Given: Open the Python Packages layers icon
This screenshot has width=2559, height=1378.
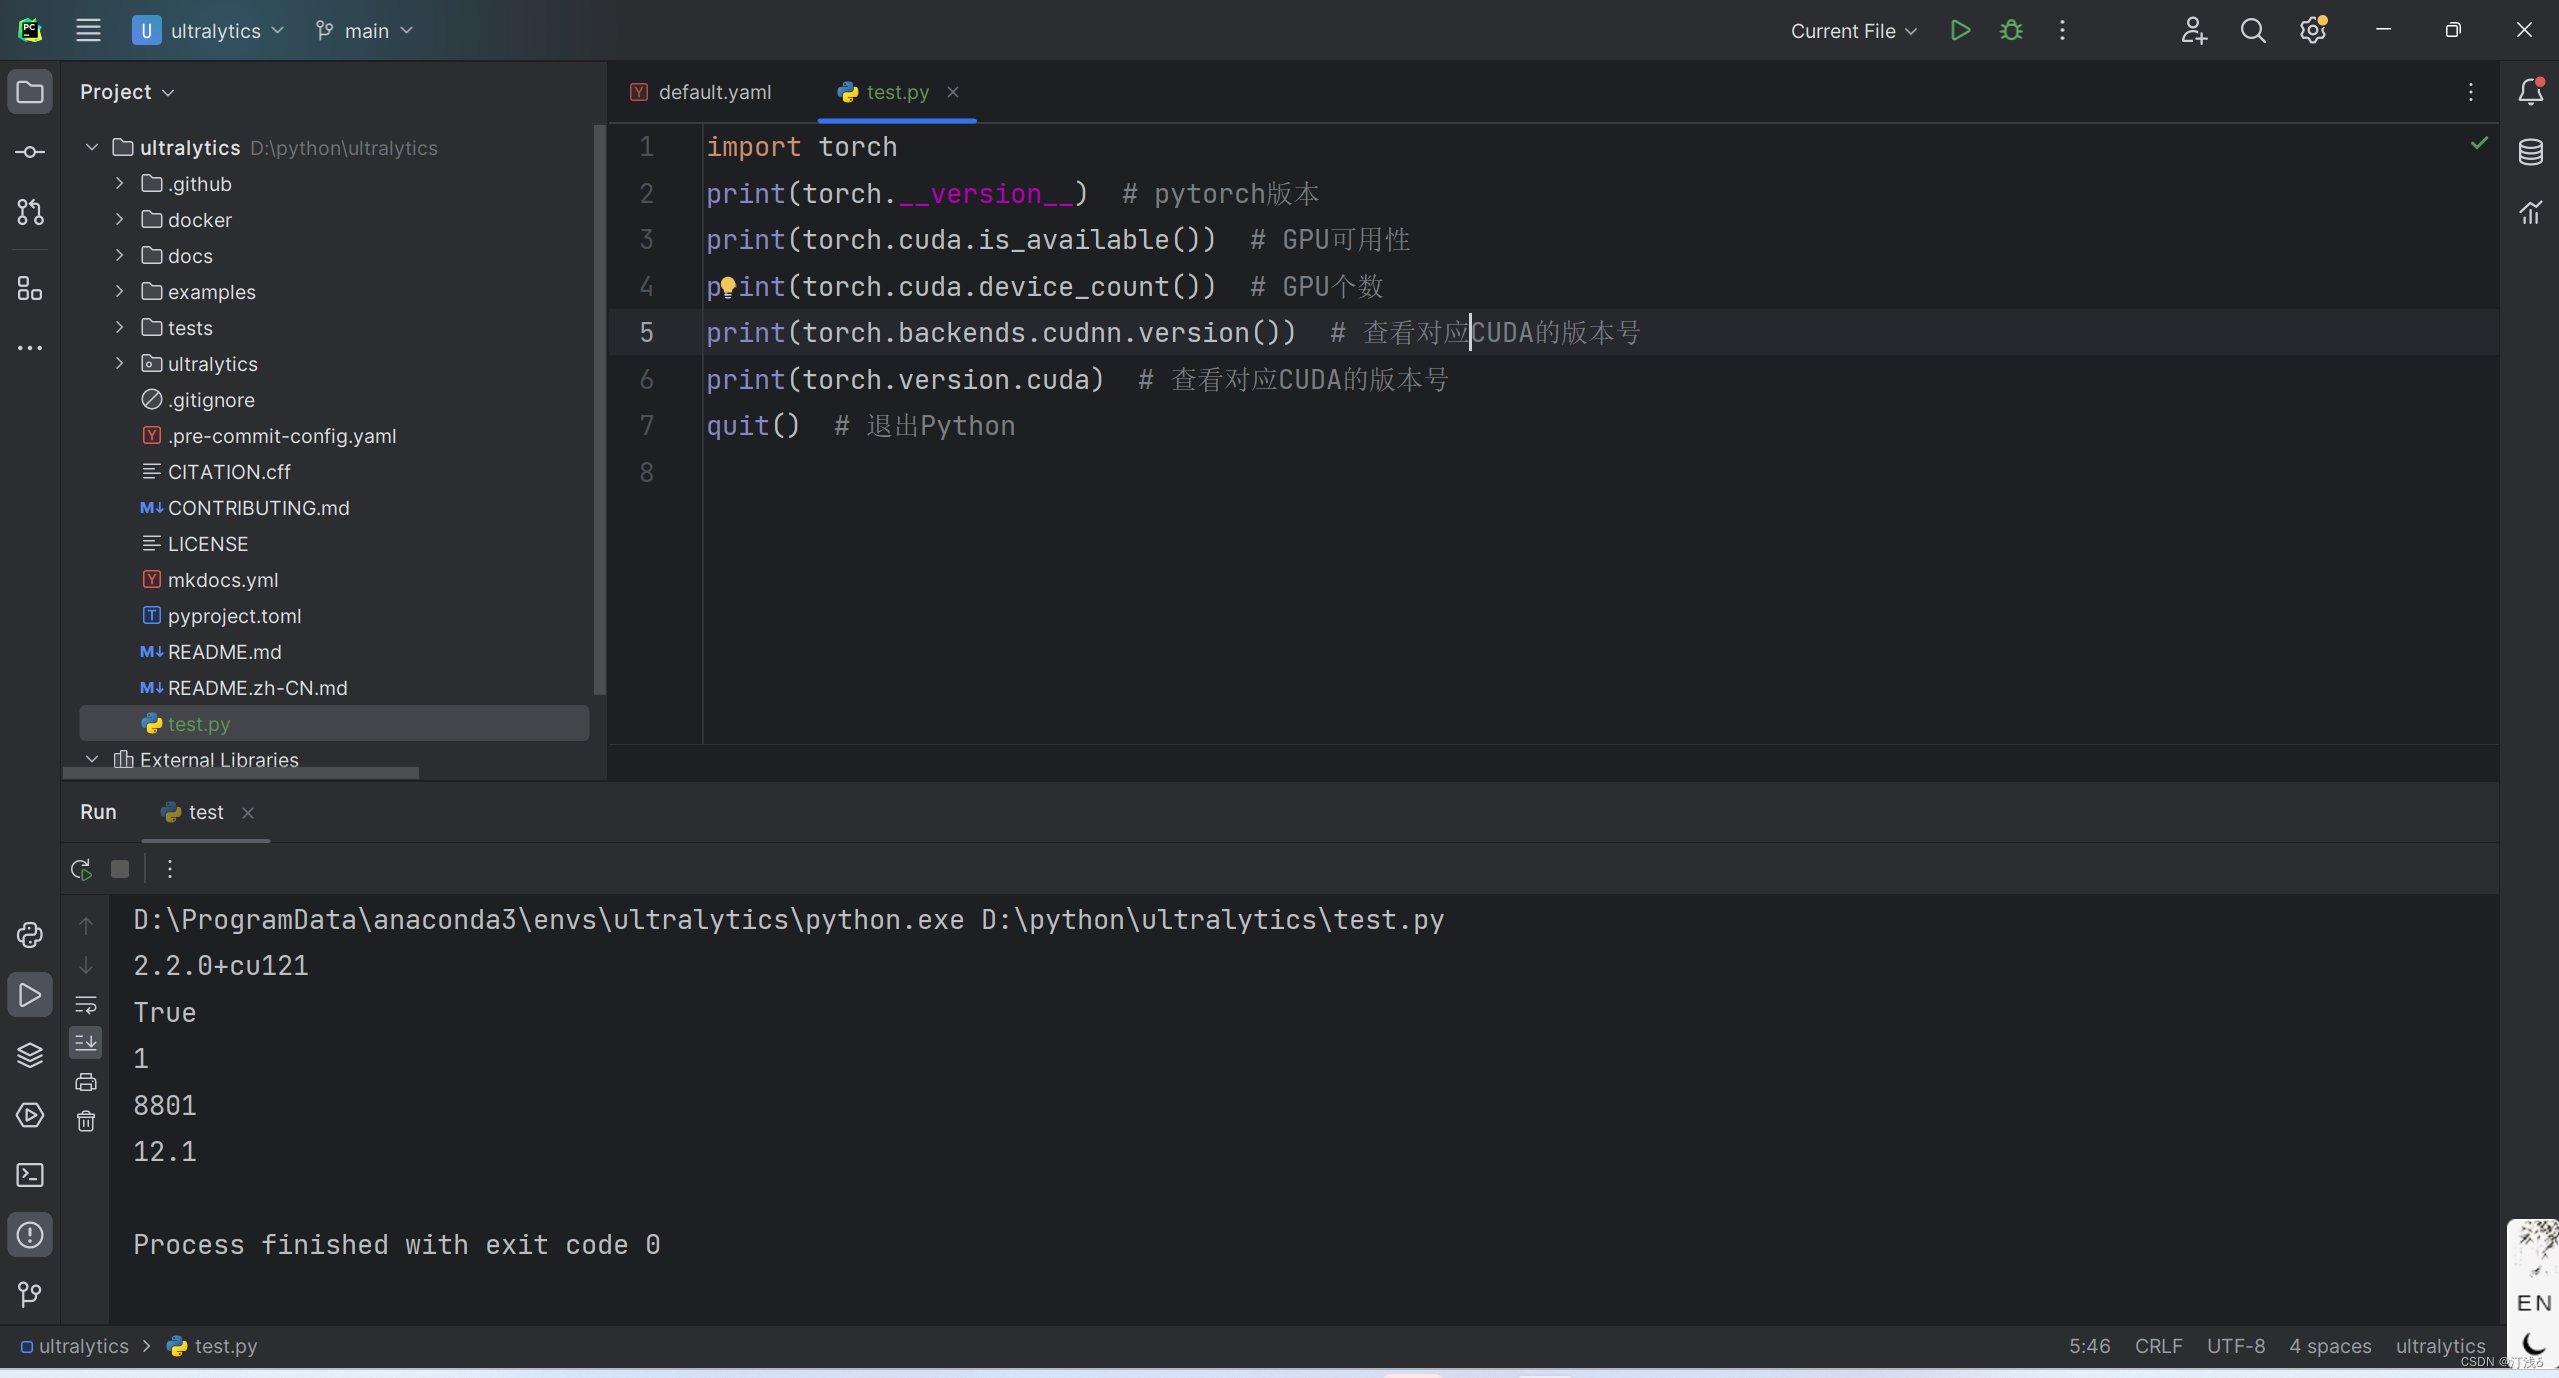Looking at the screenshot, I should pos(30,1055).
